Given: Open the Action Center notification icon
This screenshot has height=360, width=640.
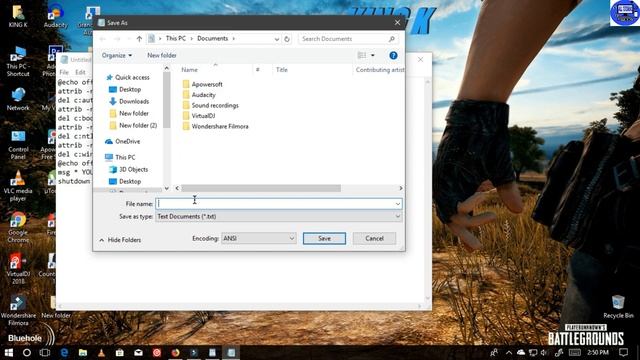Looking at the screenshot, I should coord(623,352).
